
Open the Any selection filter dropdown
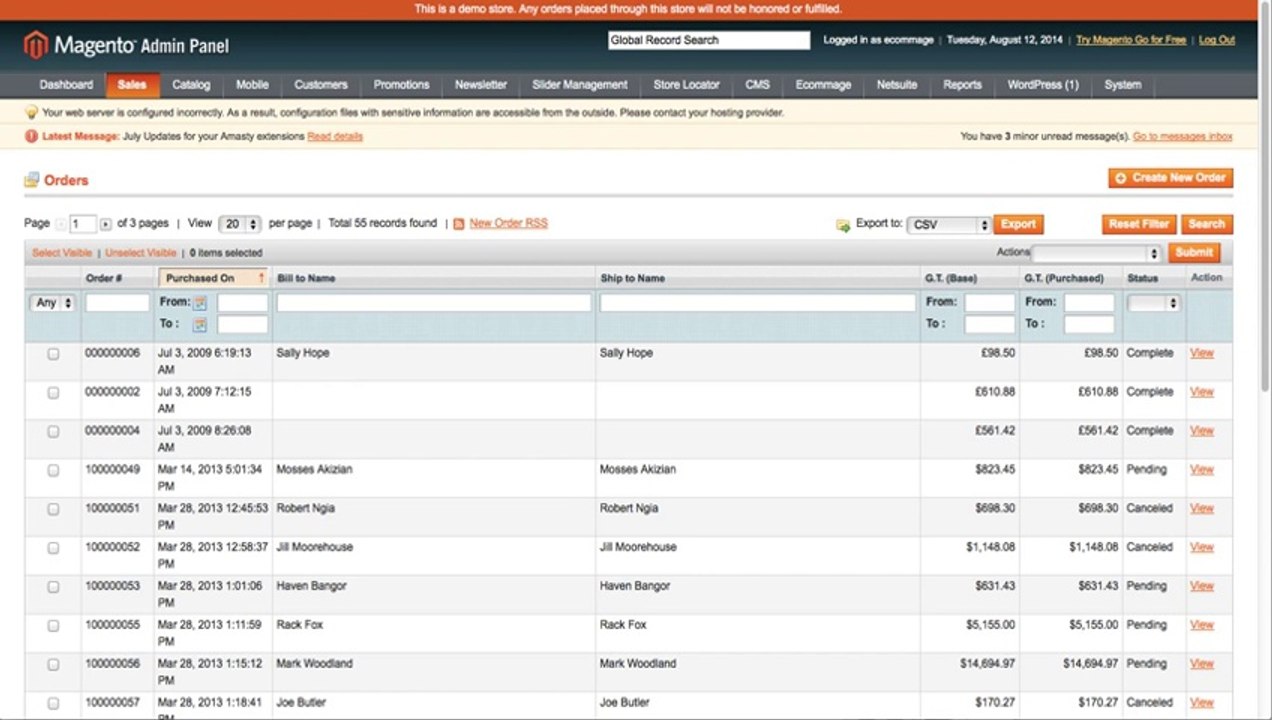(53, 302)
